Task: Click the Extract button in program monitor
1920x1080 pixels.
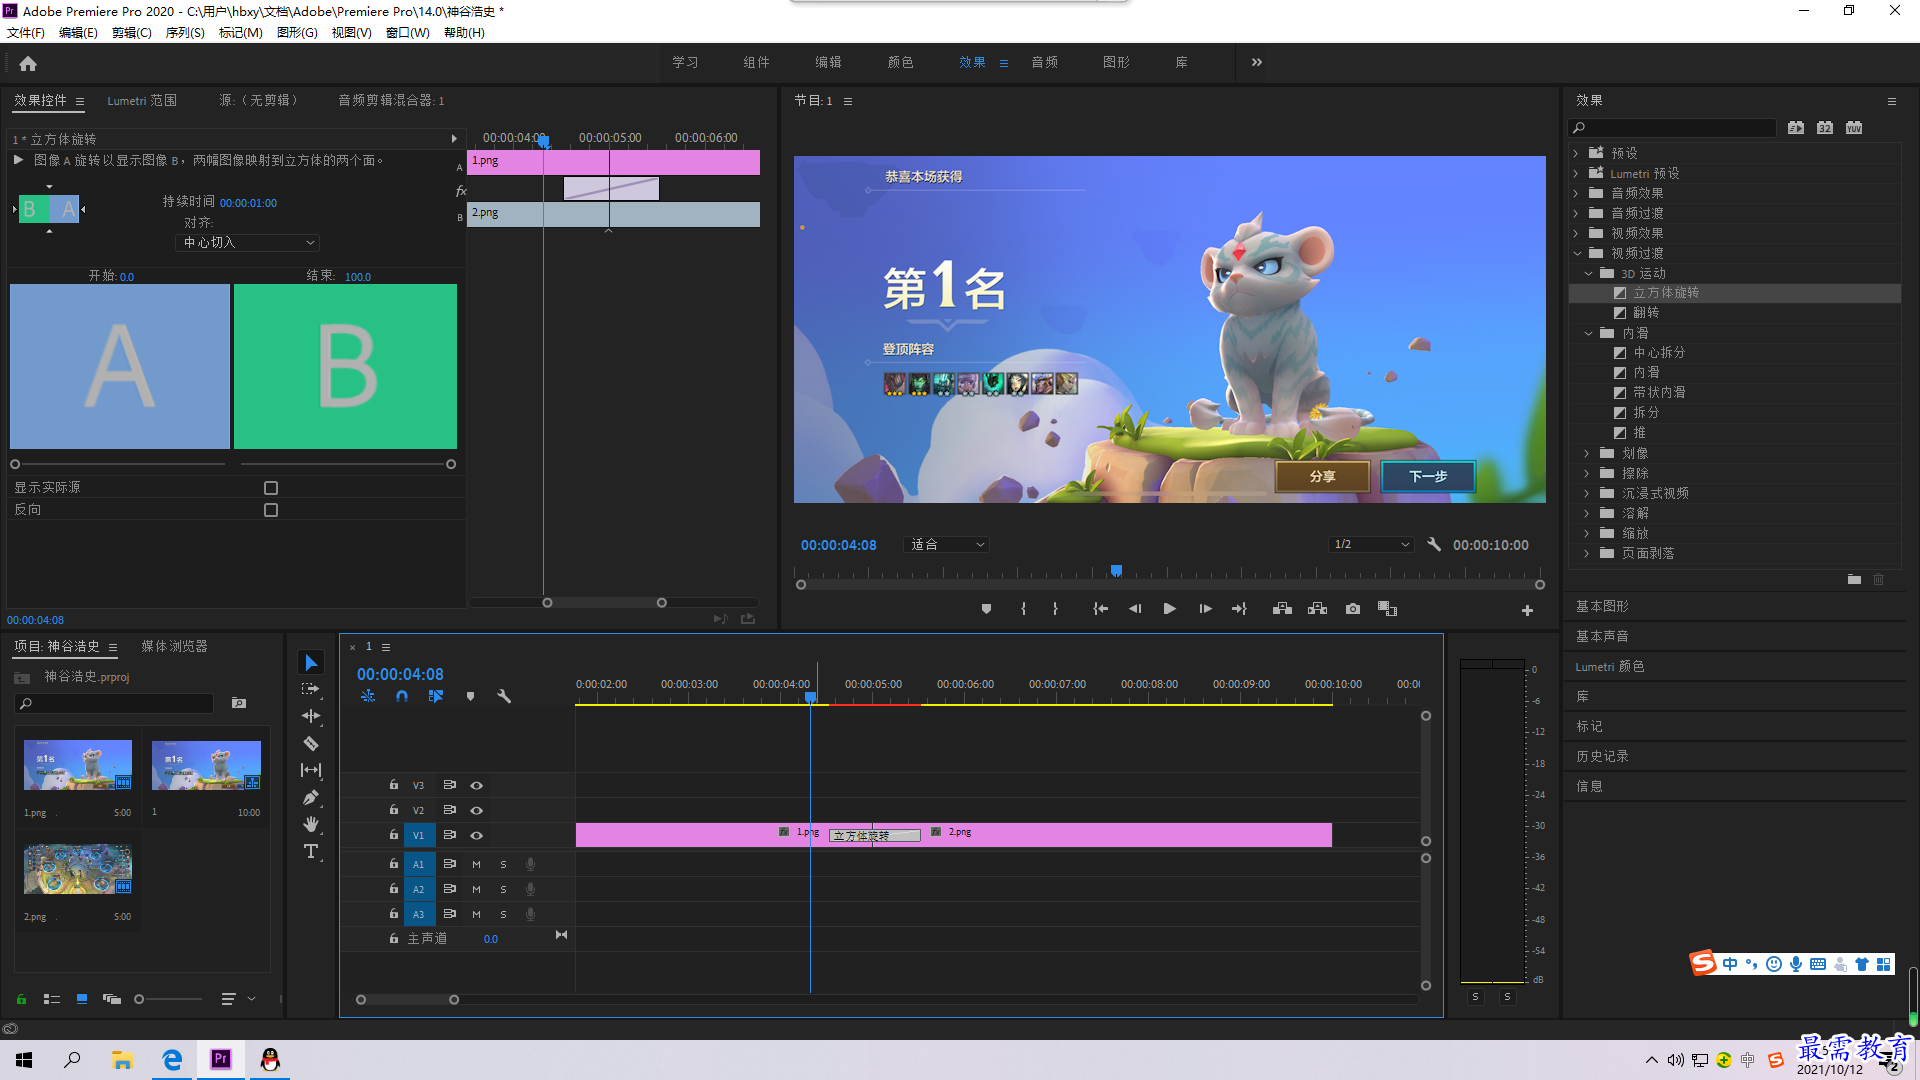Action: [x=1318, y=609]
